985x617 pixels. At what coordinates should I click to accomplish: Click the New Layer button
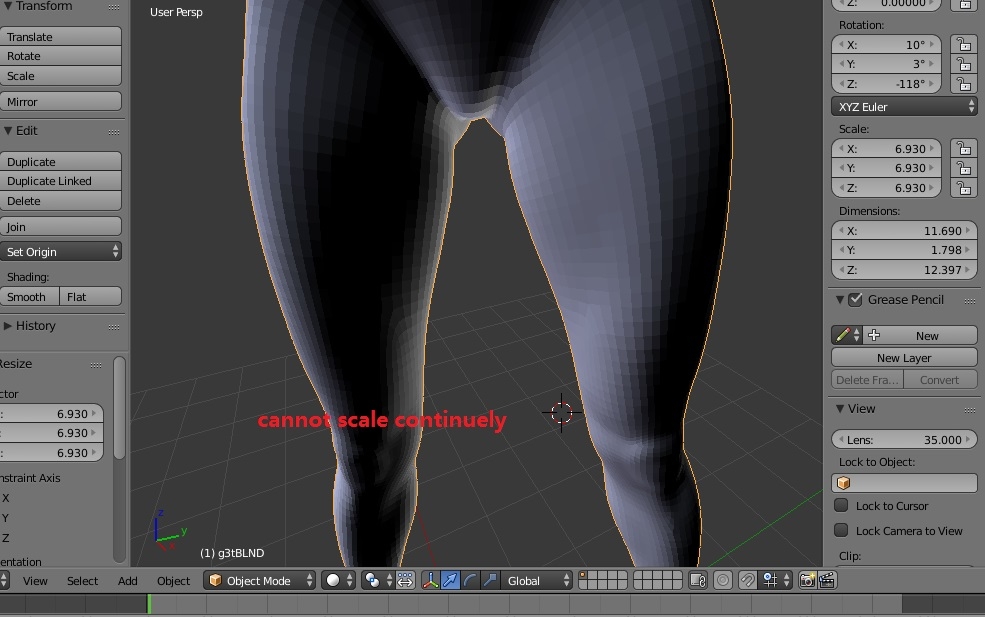[904, 358]
